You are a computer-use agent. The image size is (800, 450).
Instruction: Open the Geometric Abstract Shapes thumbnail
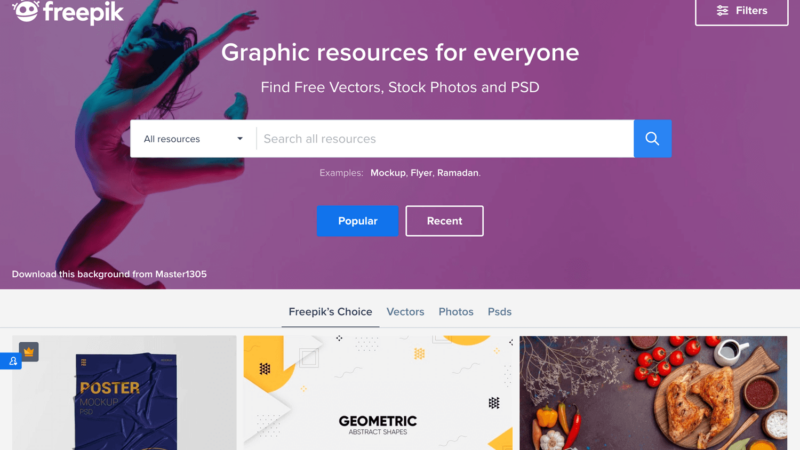point(378,393)
